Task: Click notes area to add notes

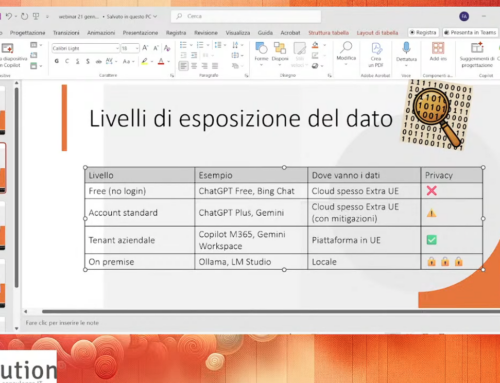Action: [x=62, y=323]
